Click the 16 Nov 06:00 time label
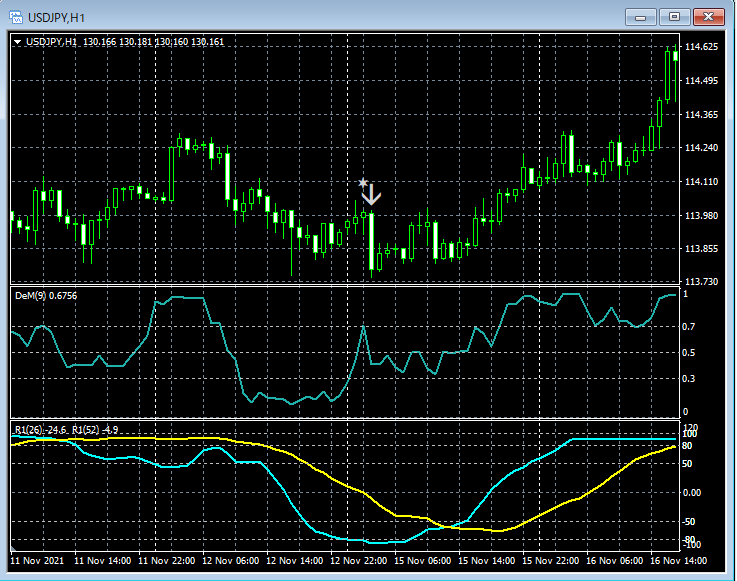This screenshot has height=581, width=737. (x=614, y=560)
